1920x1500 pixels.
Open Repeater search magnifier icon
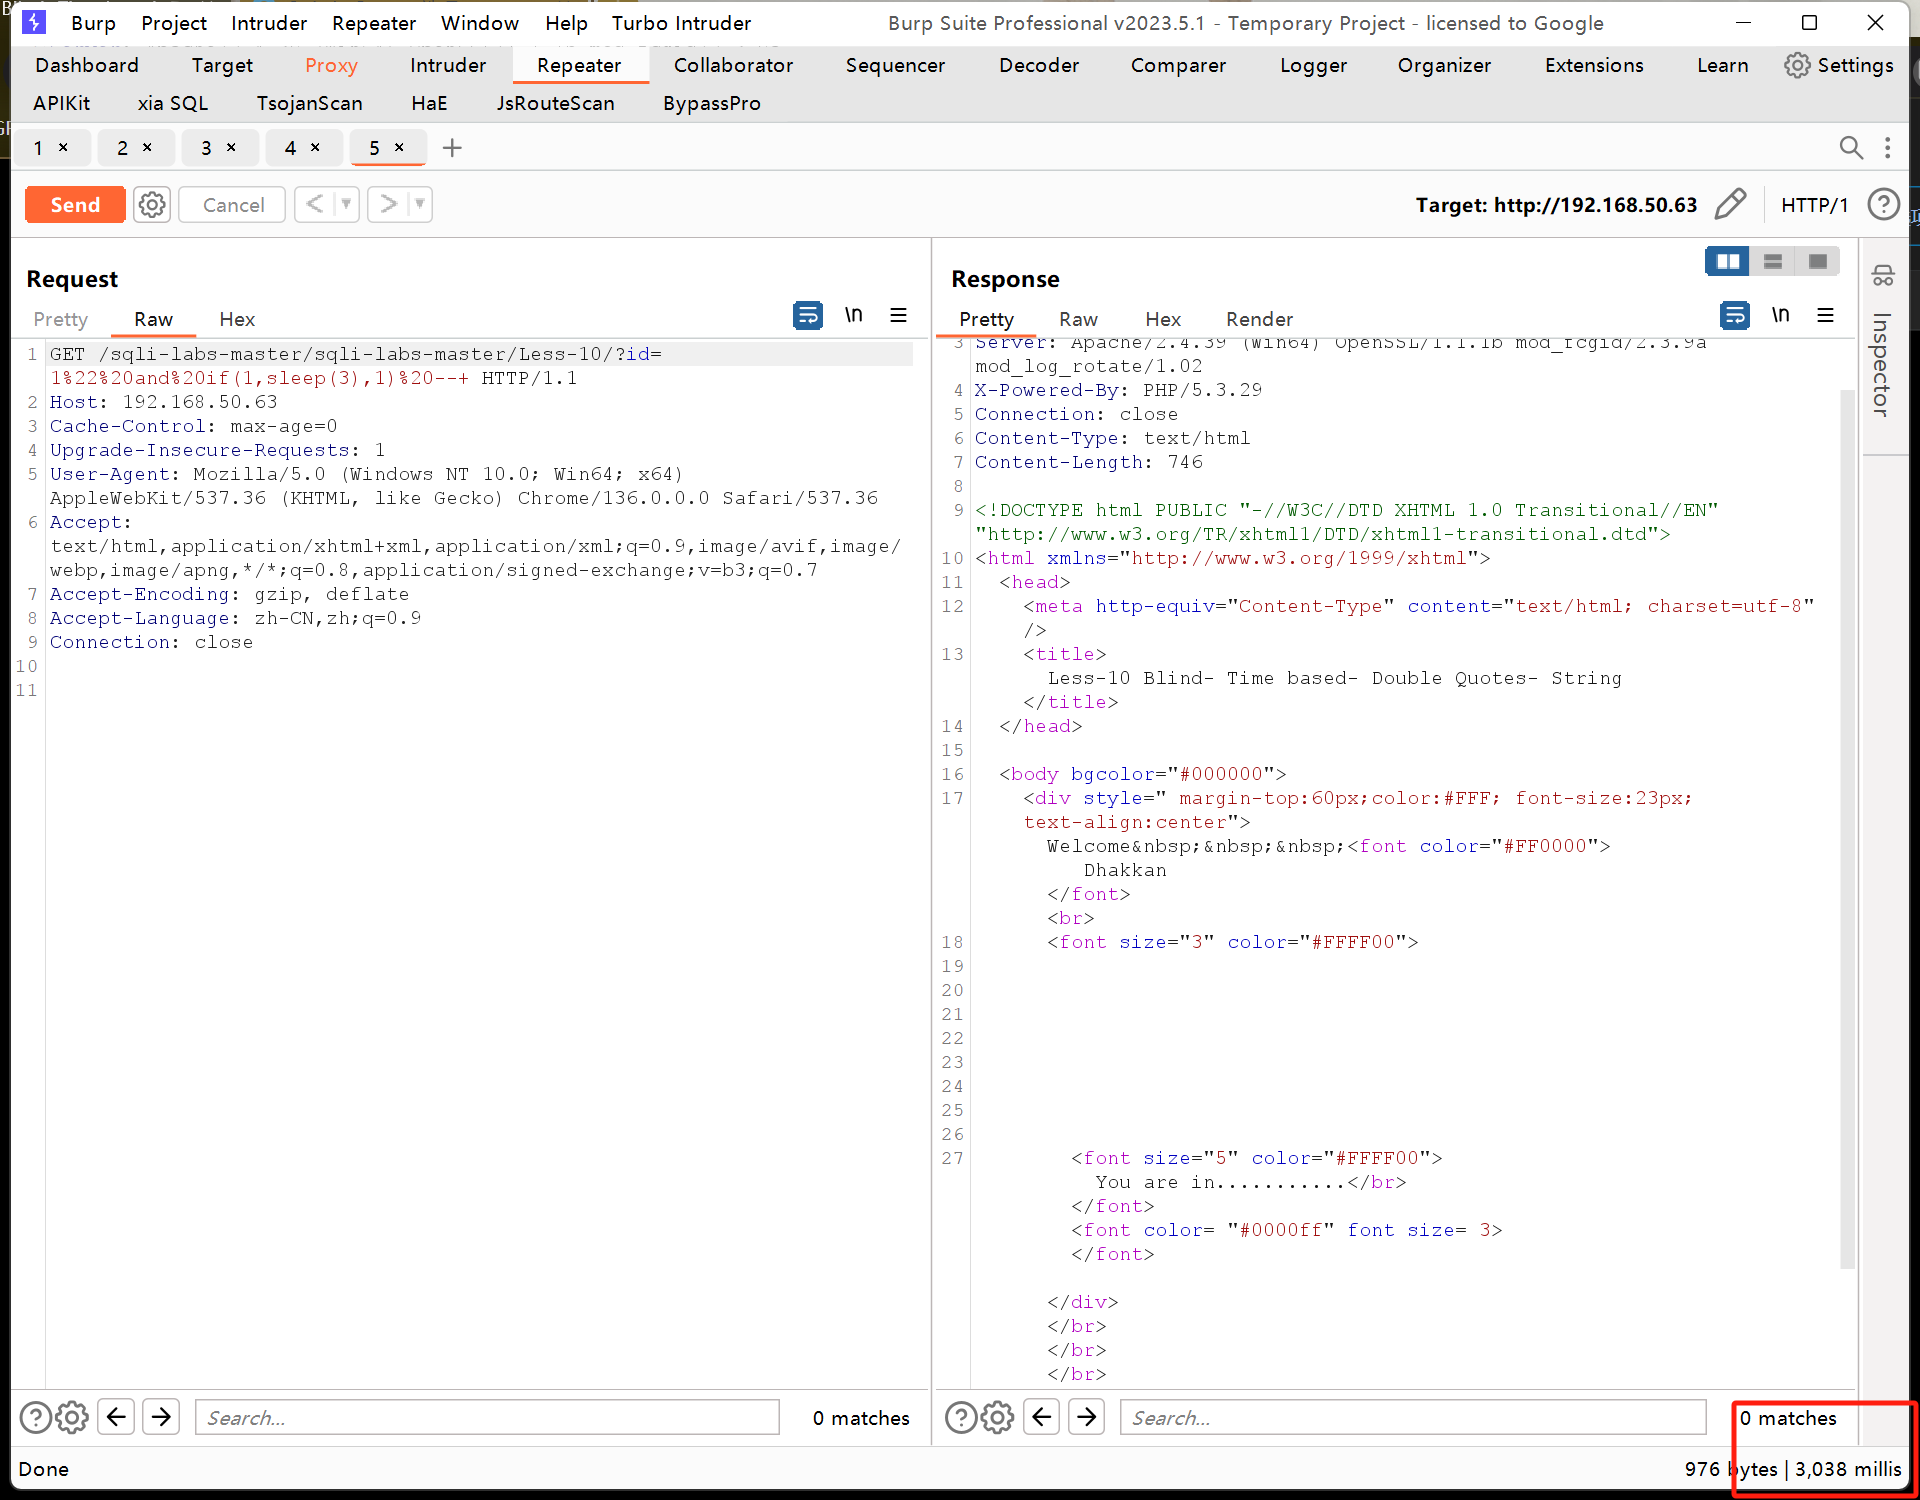(1850, 148)
